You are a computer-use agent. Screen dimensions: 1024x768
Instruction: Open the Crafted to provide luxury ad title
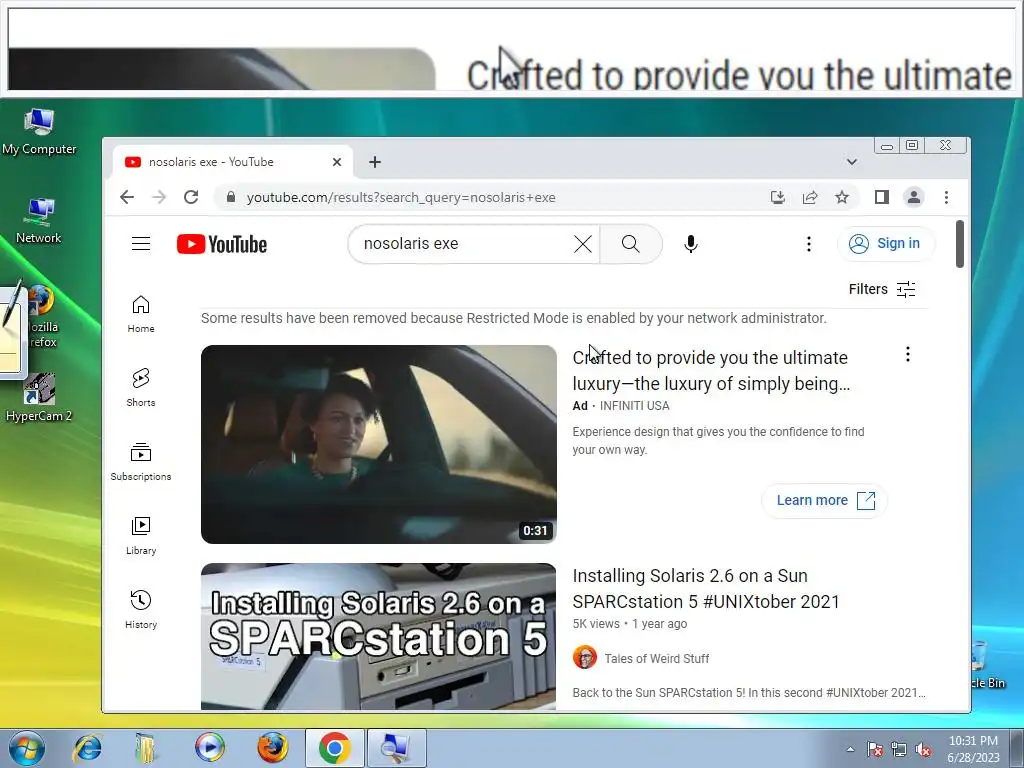point(711,370)
